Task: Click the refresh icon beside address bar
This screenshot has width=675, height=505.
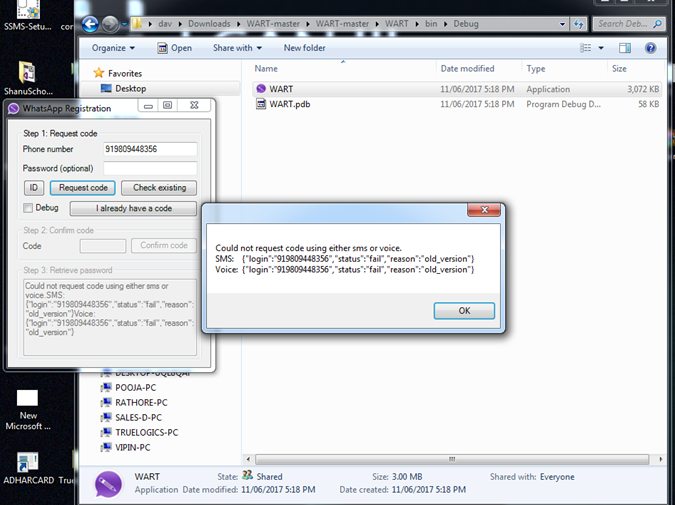Action: [x=579, y=24]
